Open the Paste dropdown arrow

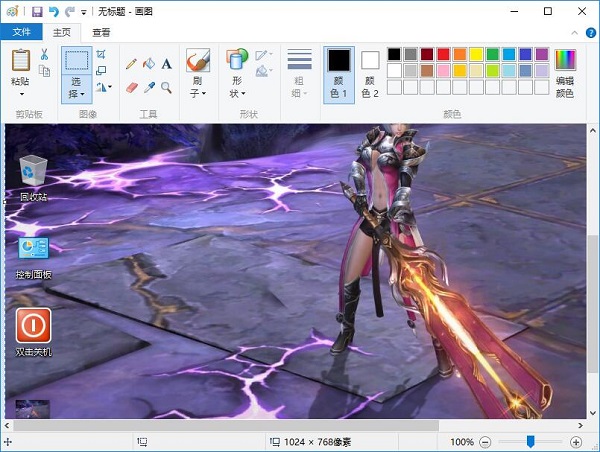click(20, 93)
